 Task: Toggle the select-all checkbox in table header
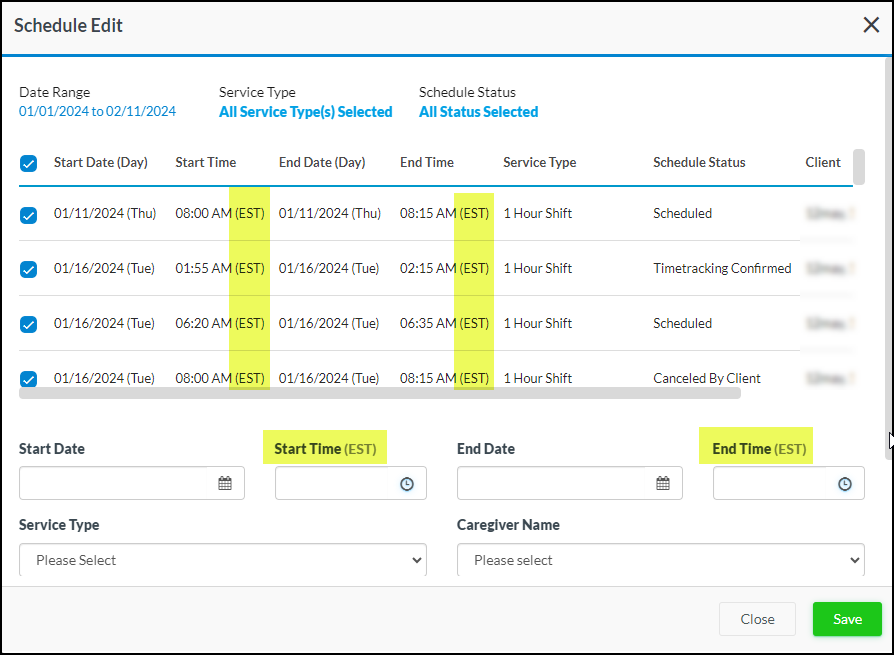click(29, 163)
